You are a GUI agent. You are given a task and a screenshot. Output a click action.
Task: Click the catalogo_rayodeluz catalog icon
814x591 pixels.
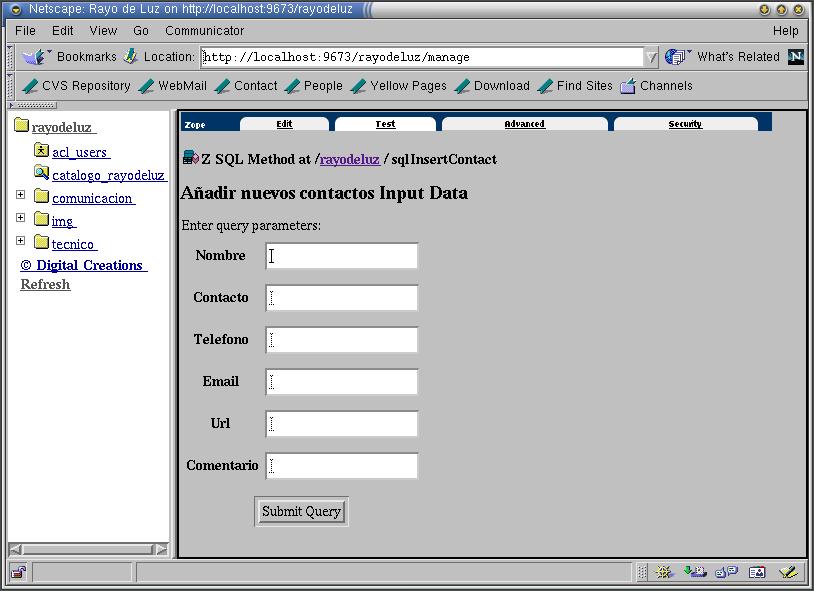[x=42, y=172]
